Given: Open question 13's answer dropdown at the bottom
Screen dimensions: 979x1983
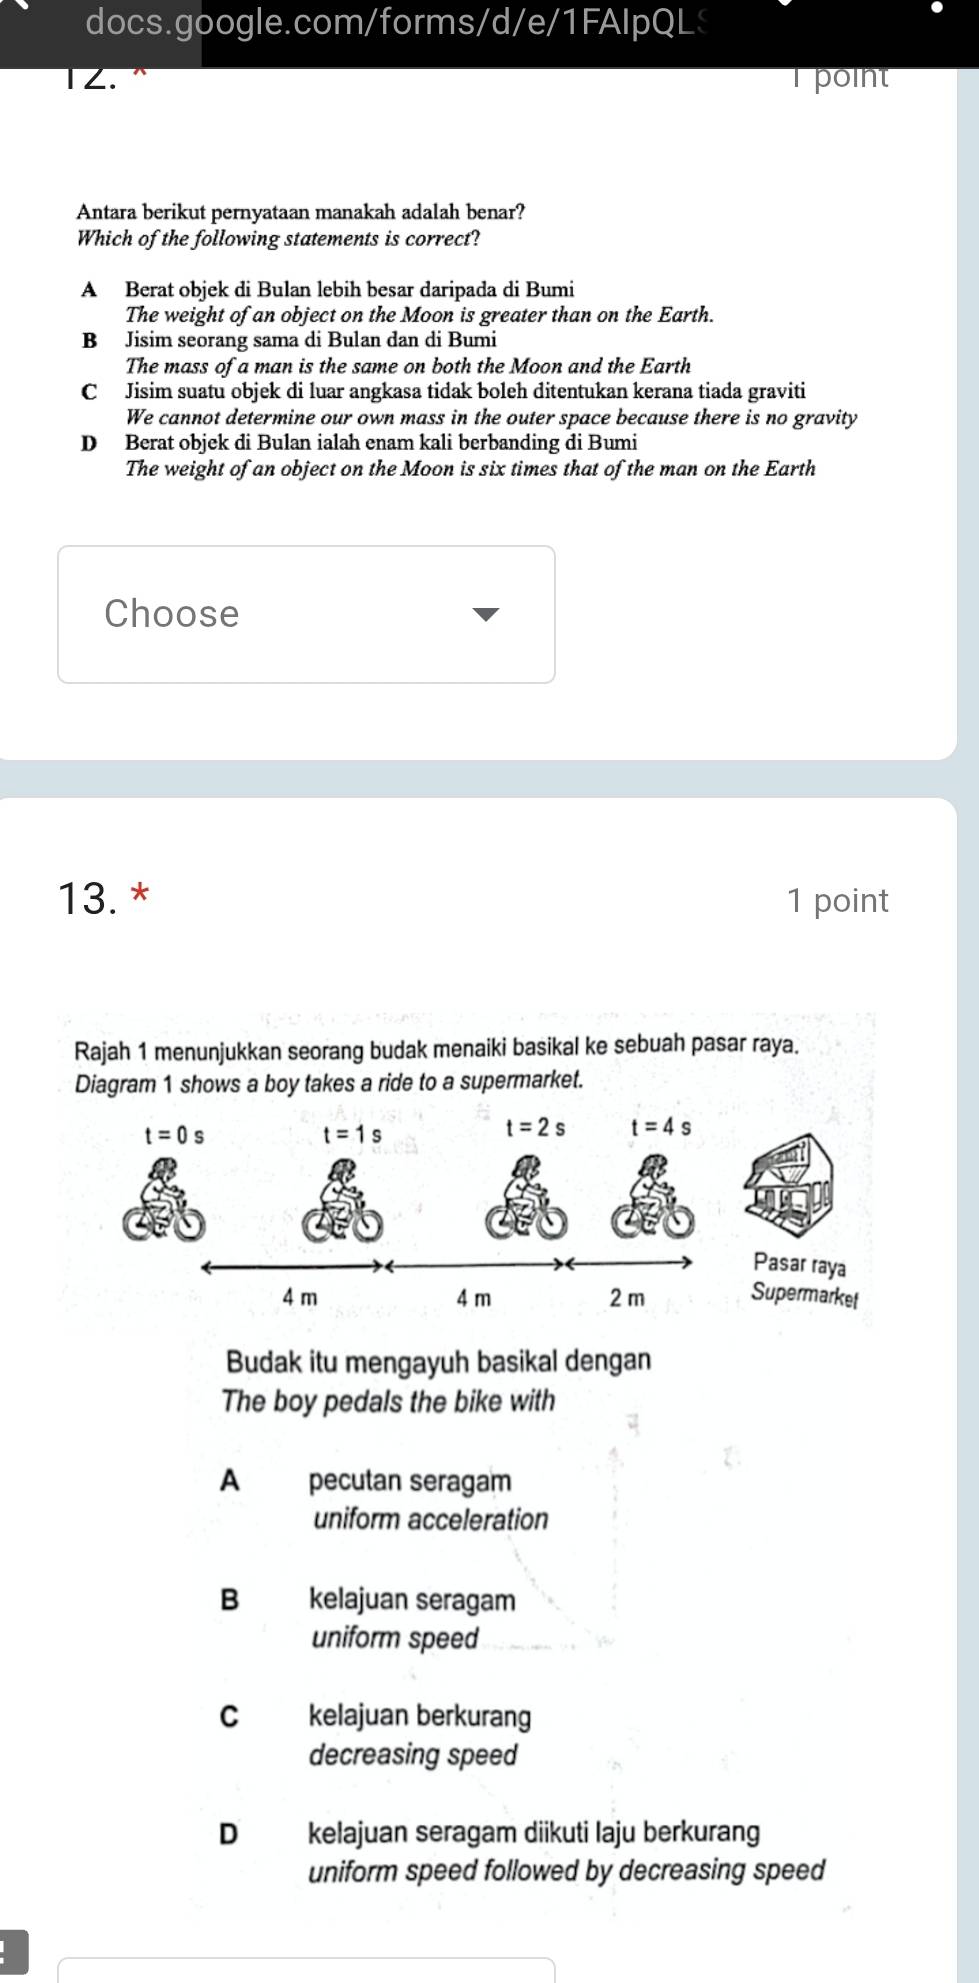Looking at the screenshot, I should point(306,1971).
